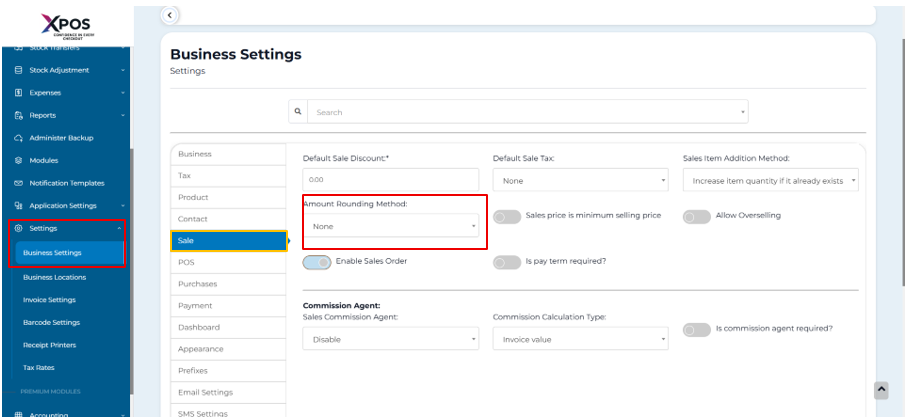Open Invoice Settings in the sidebar

pos(50,299)
